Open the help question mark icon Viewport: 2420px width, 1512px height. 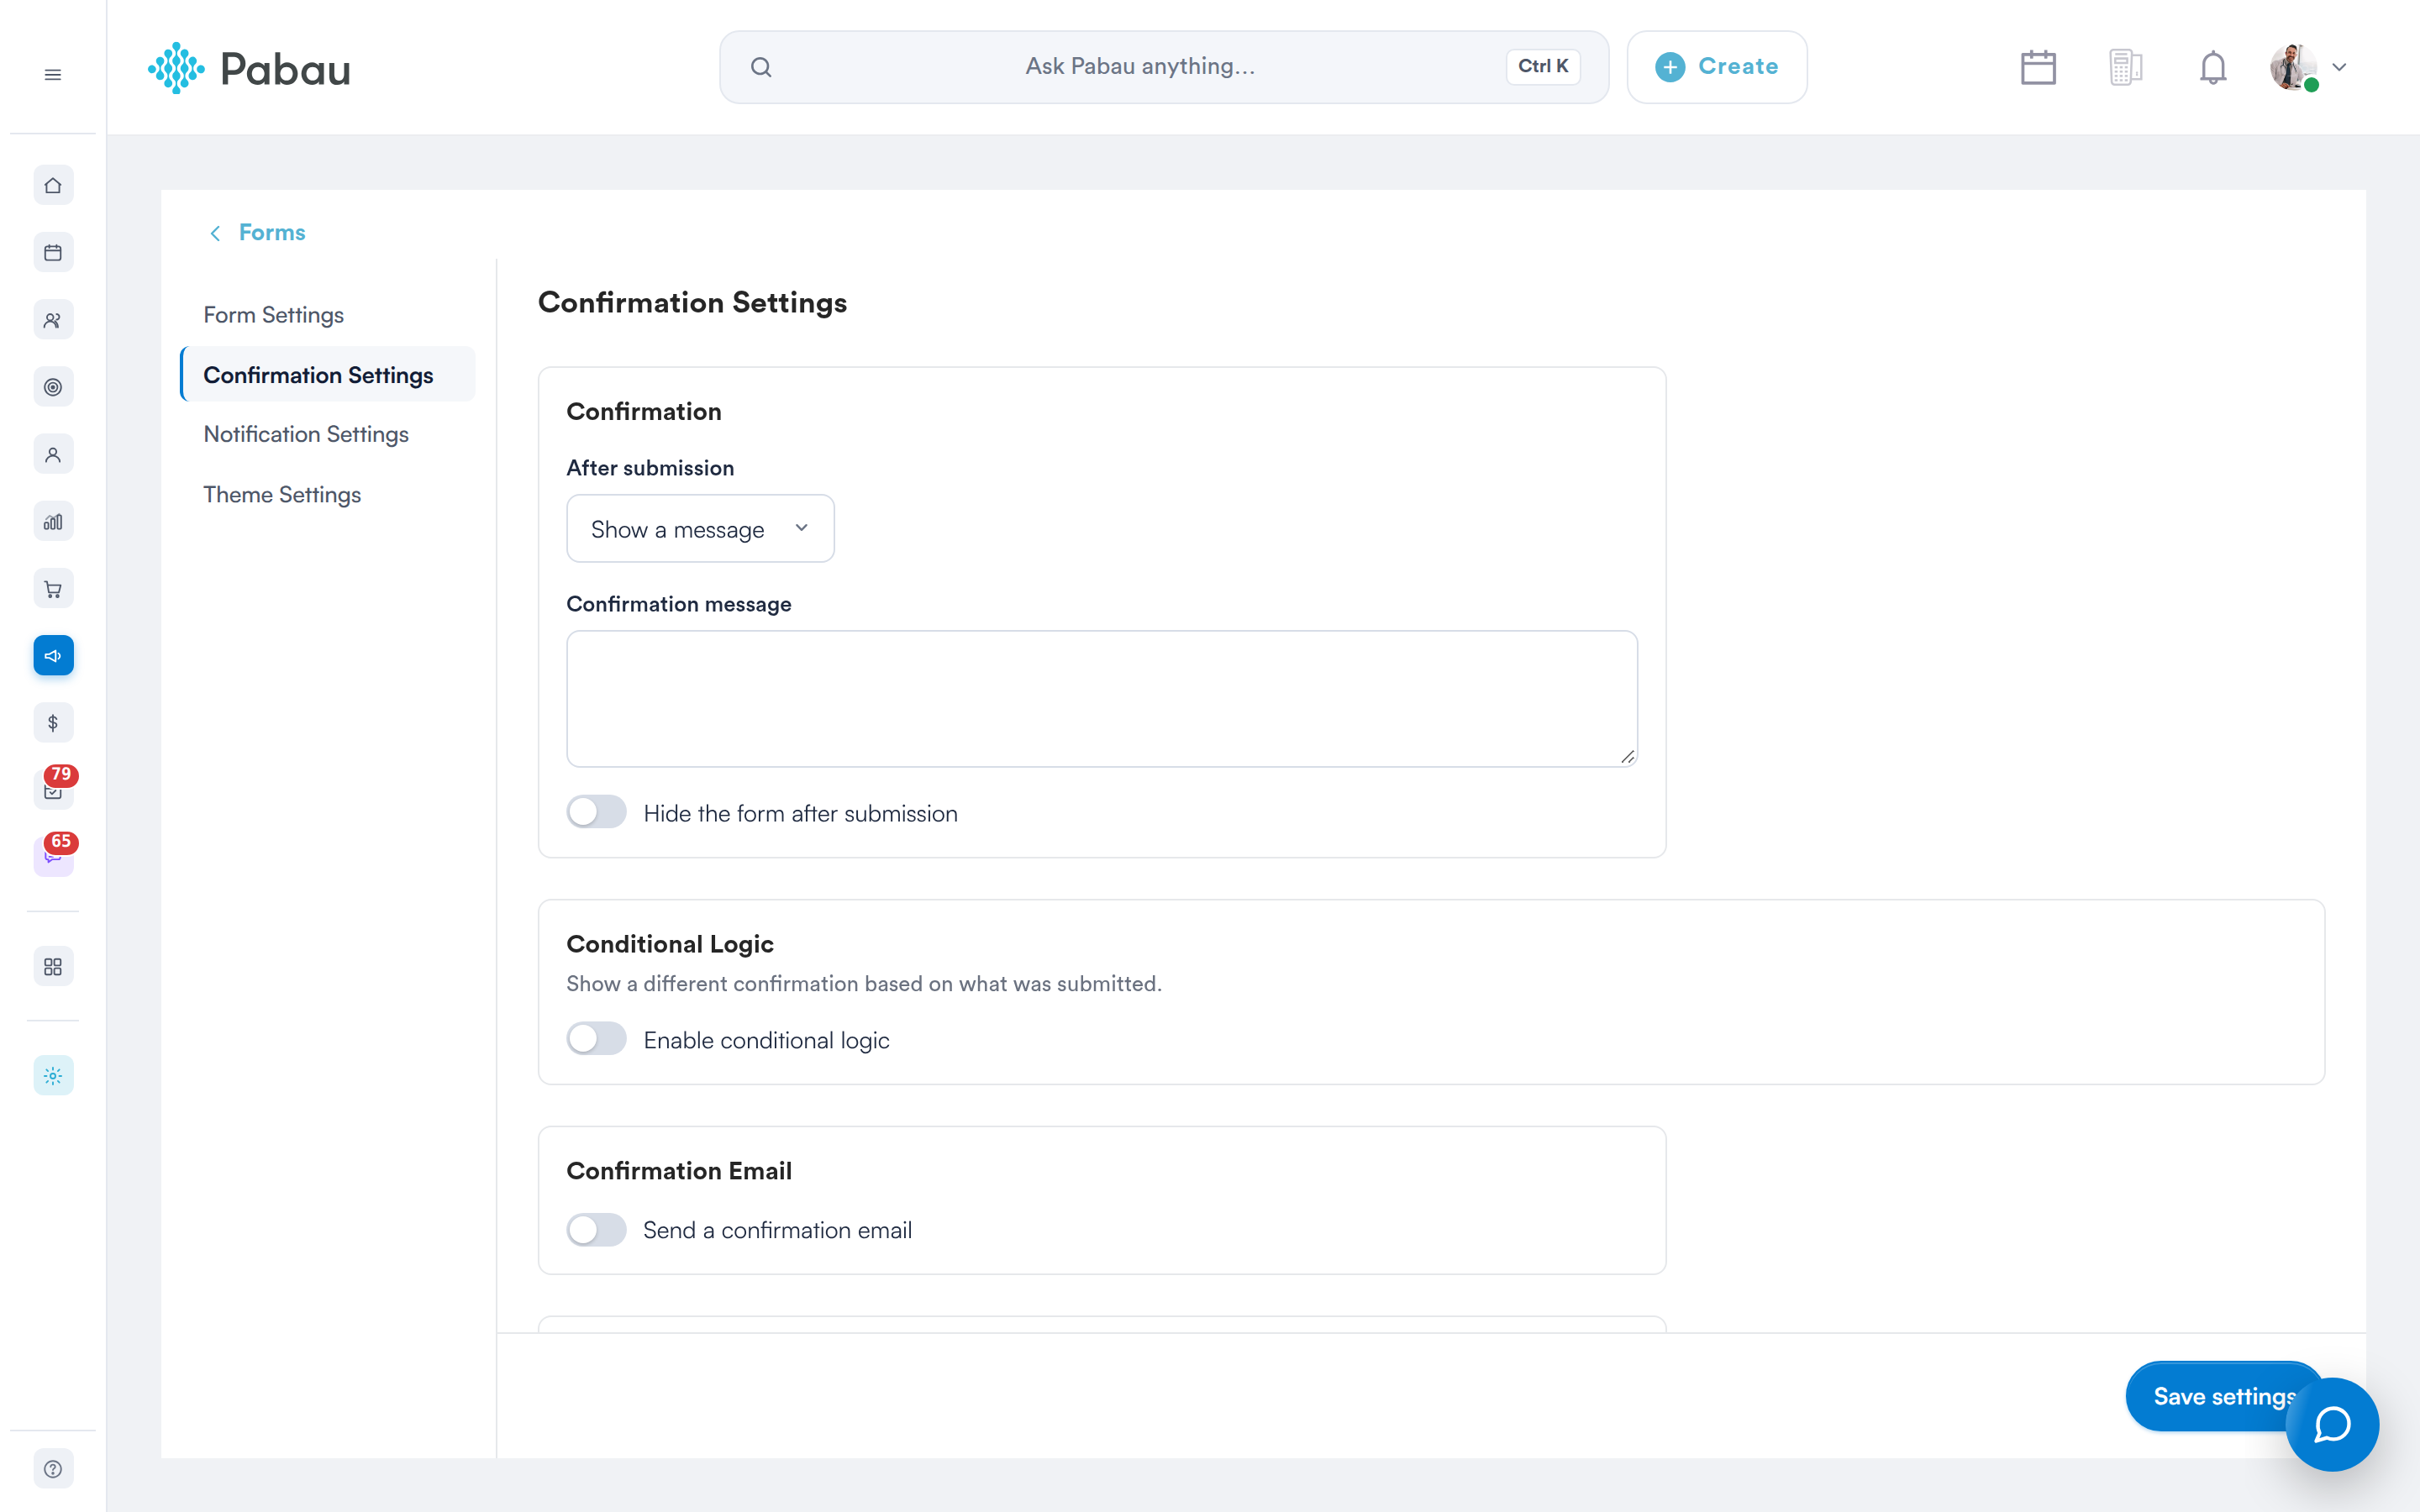[x=53, y=1468]
